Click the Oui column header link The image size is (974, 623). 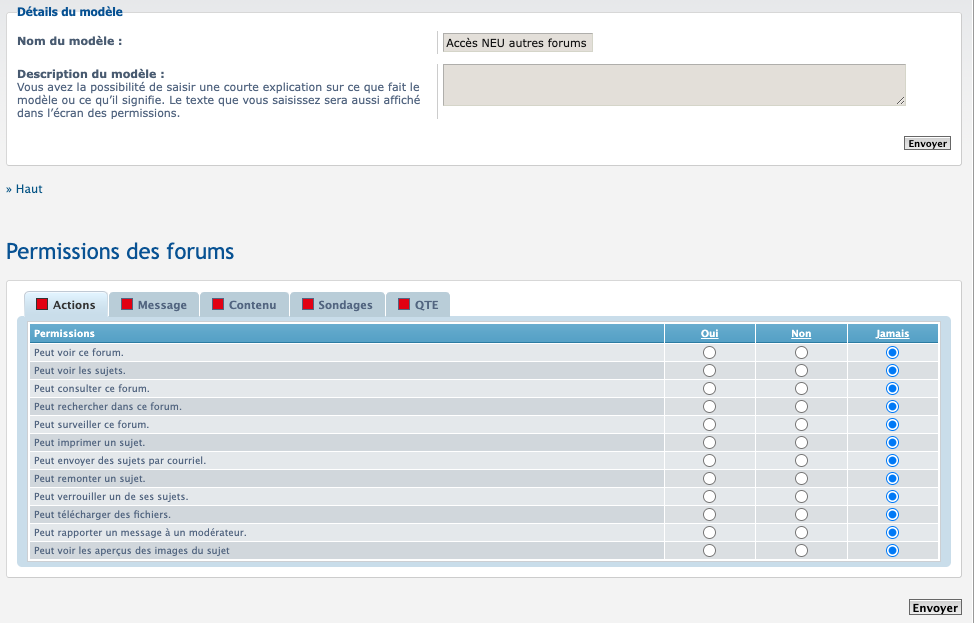coord(710,334)
